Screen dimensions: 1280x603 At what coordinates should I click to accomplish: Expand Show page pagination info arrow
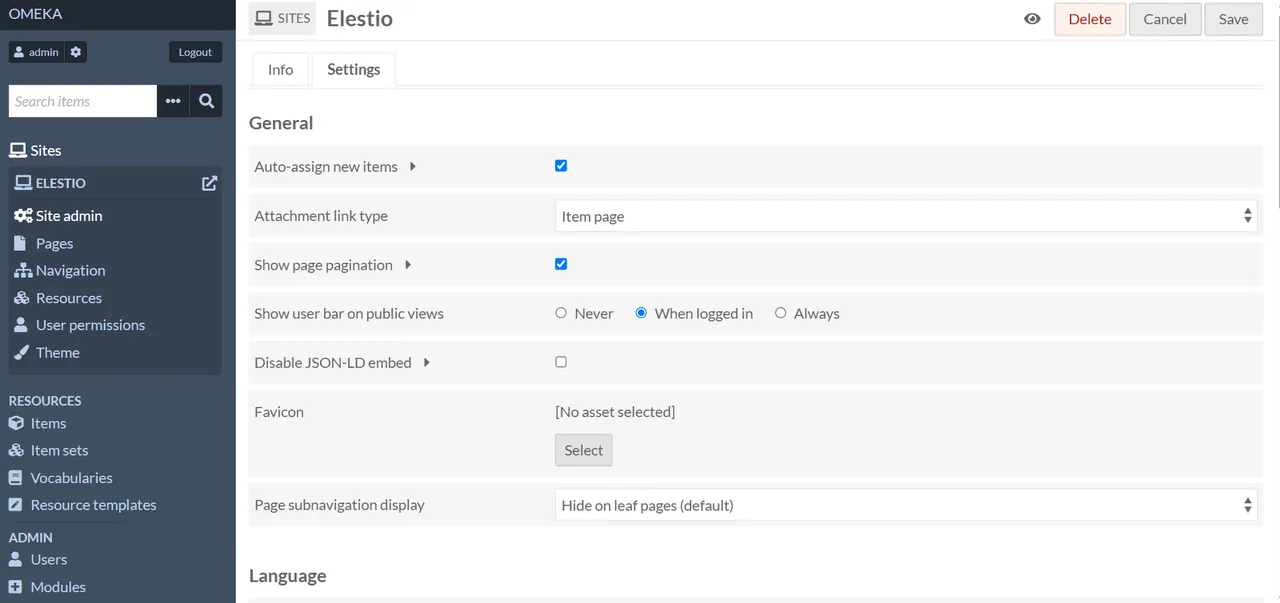[x=408, y=265]
